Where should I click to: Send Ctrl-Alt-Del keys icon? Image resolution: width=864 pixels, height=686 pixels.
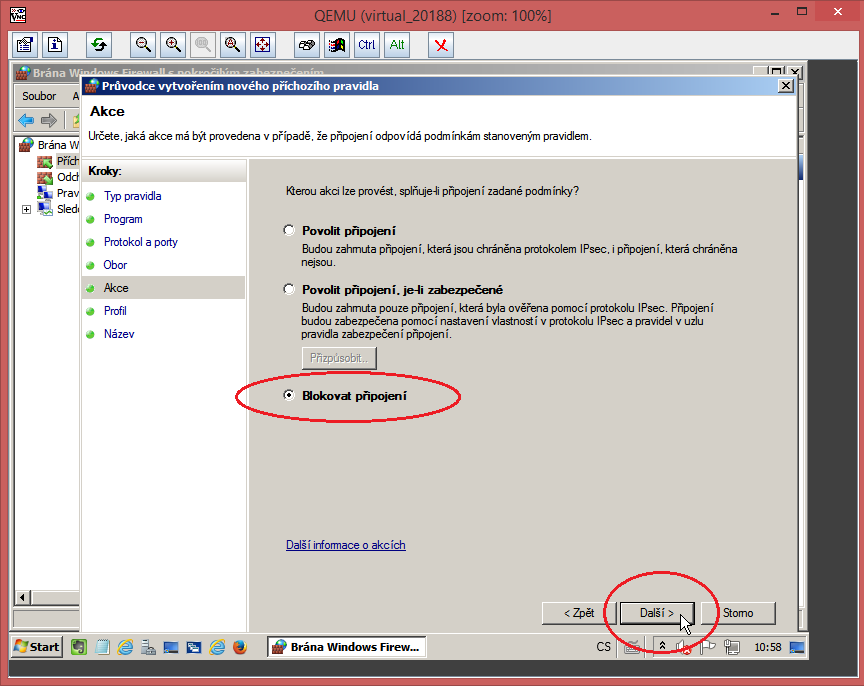click(307, 45)
